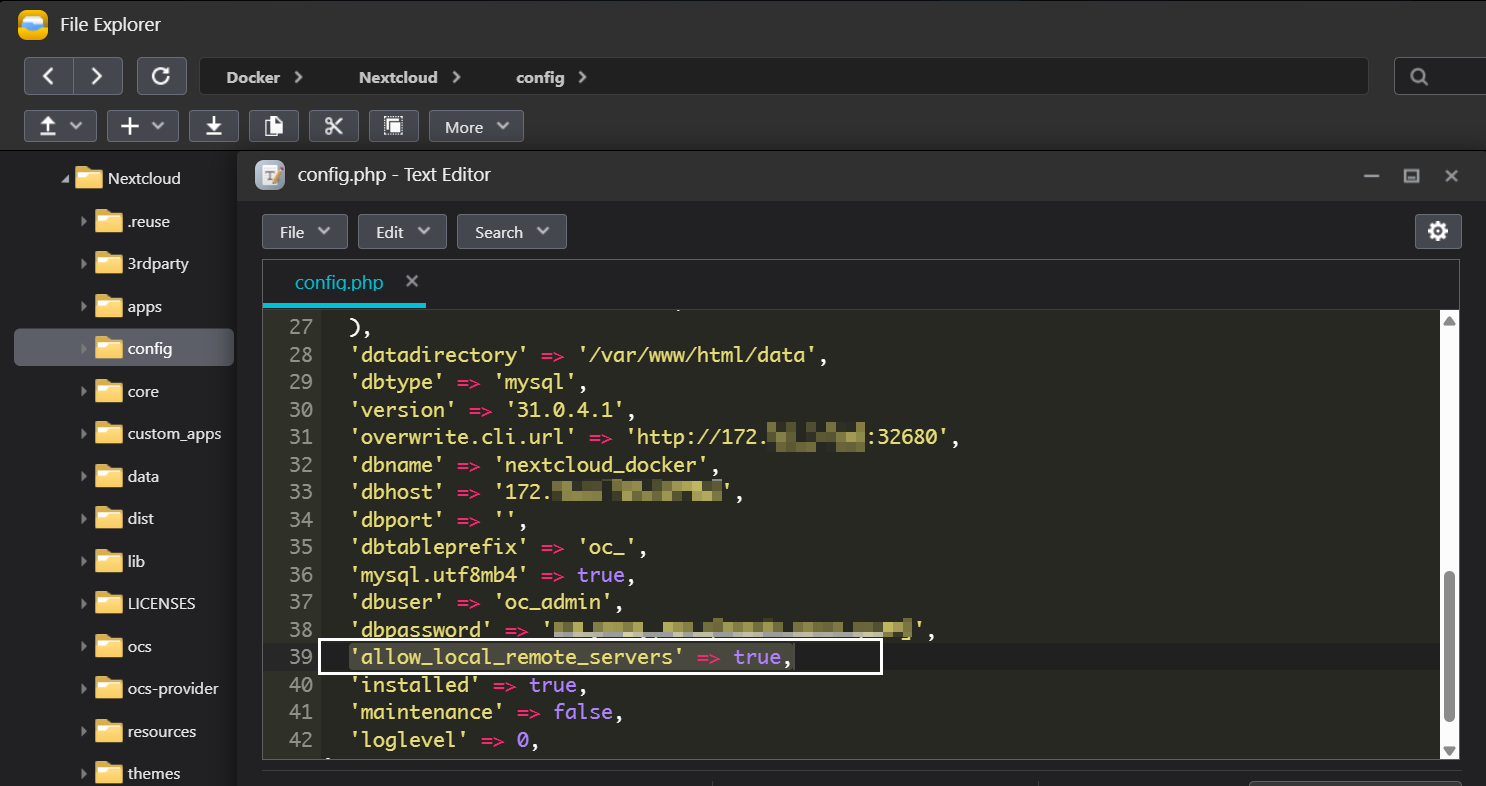Click the back navigation arrow

(49, 76)
